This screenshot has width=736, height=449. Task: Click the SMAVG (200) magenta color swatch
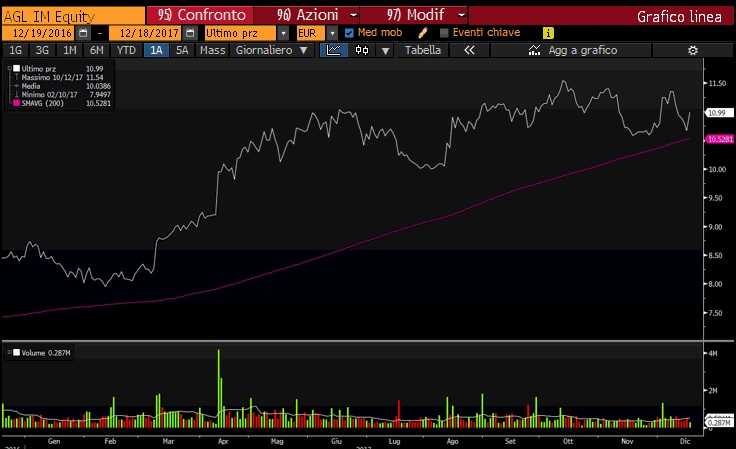[16, 103]
